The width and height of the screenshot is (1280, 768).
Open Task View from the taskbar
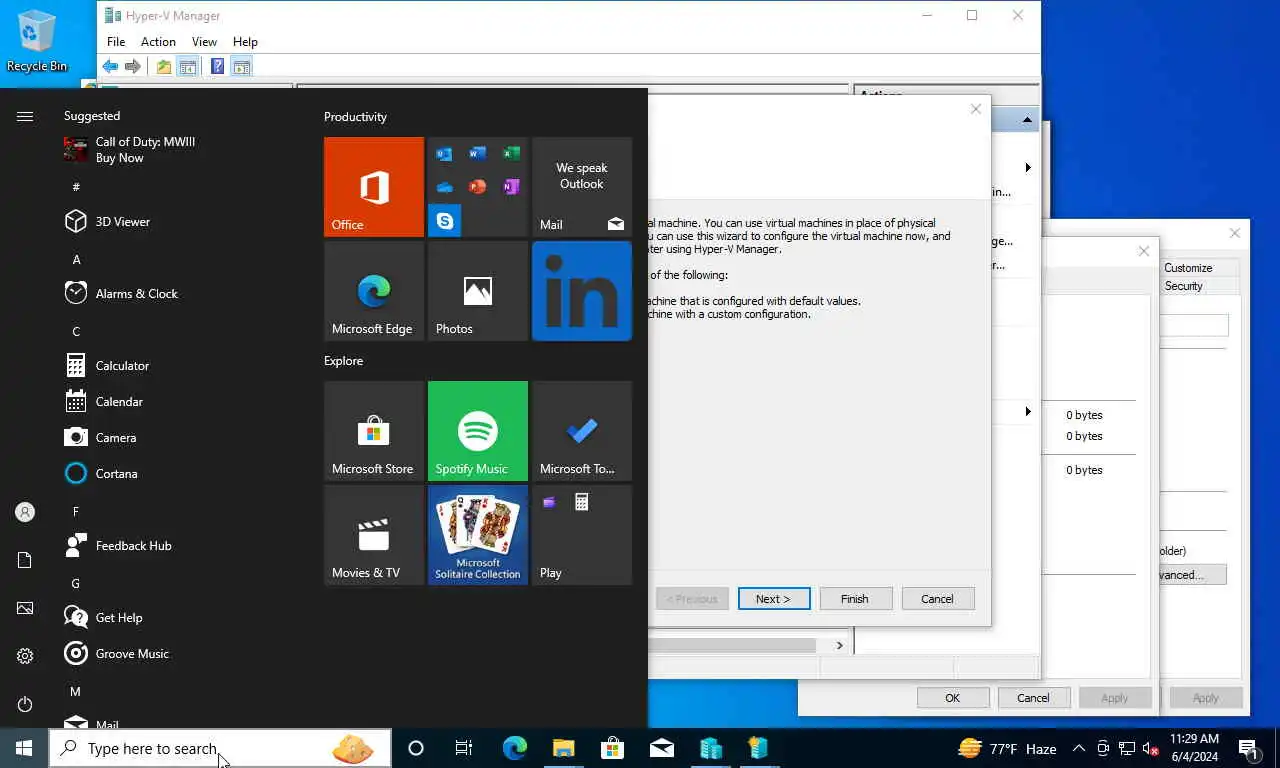click(464, 748)
